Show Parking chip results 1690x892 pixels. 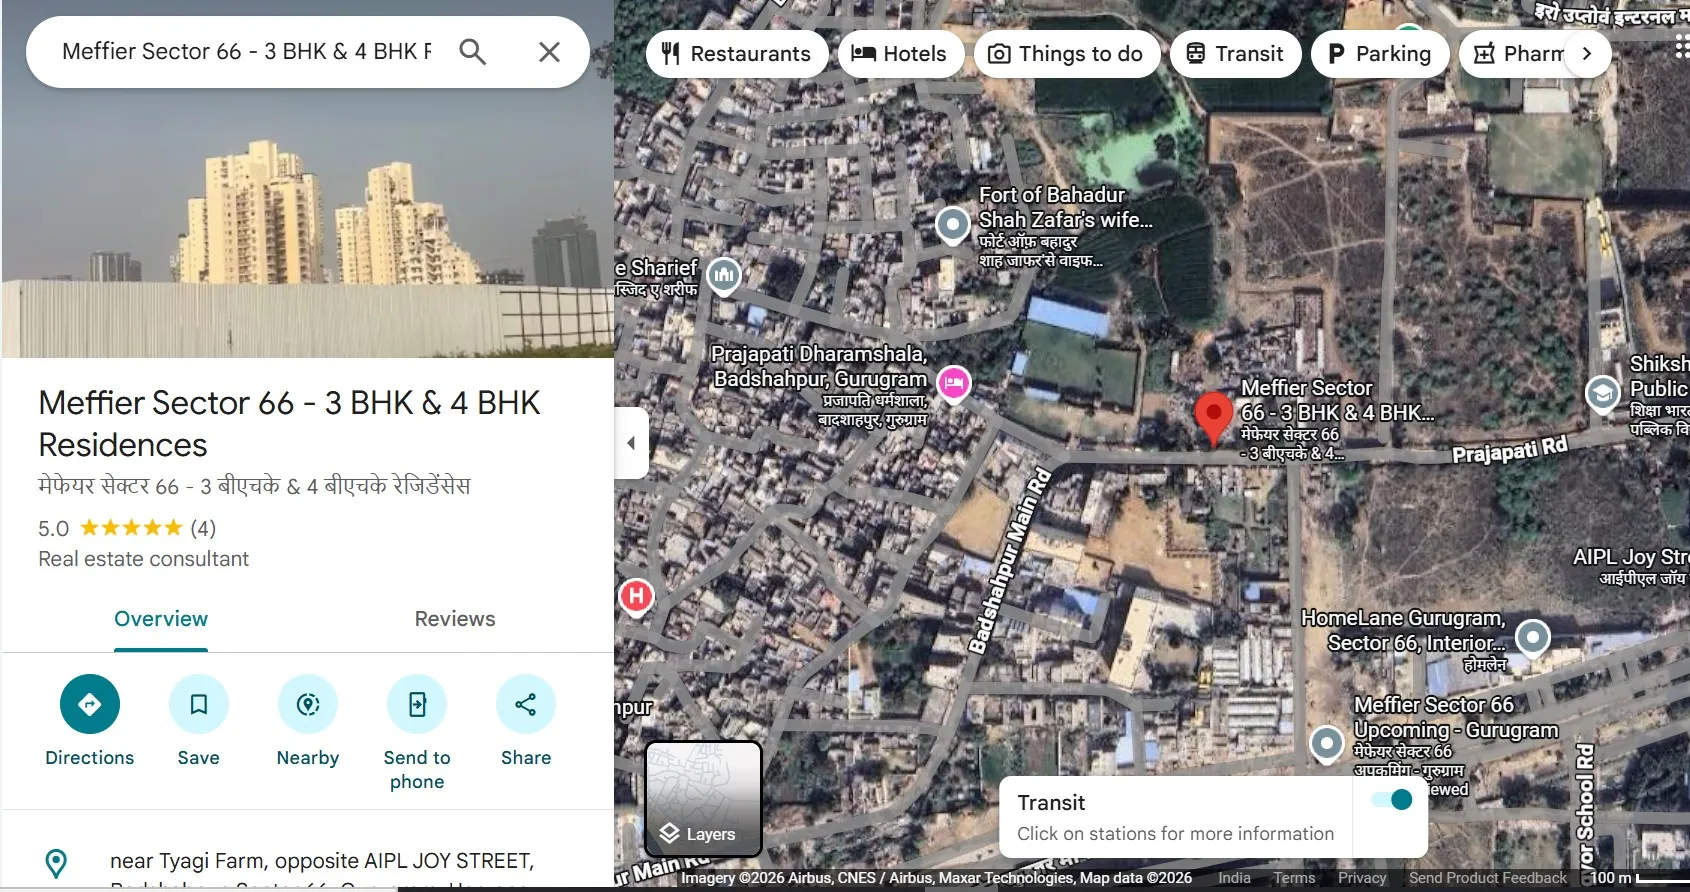[x=1380, y=54]
